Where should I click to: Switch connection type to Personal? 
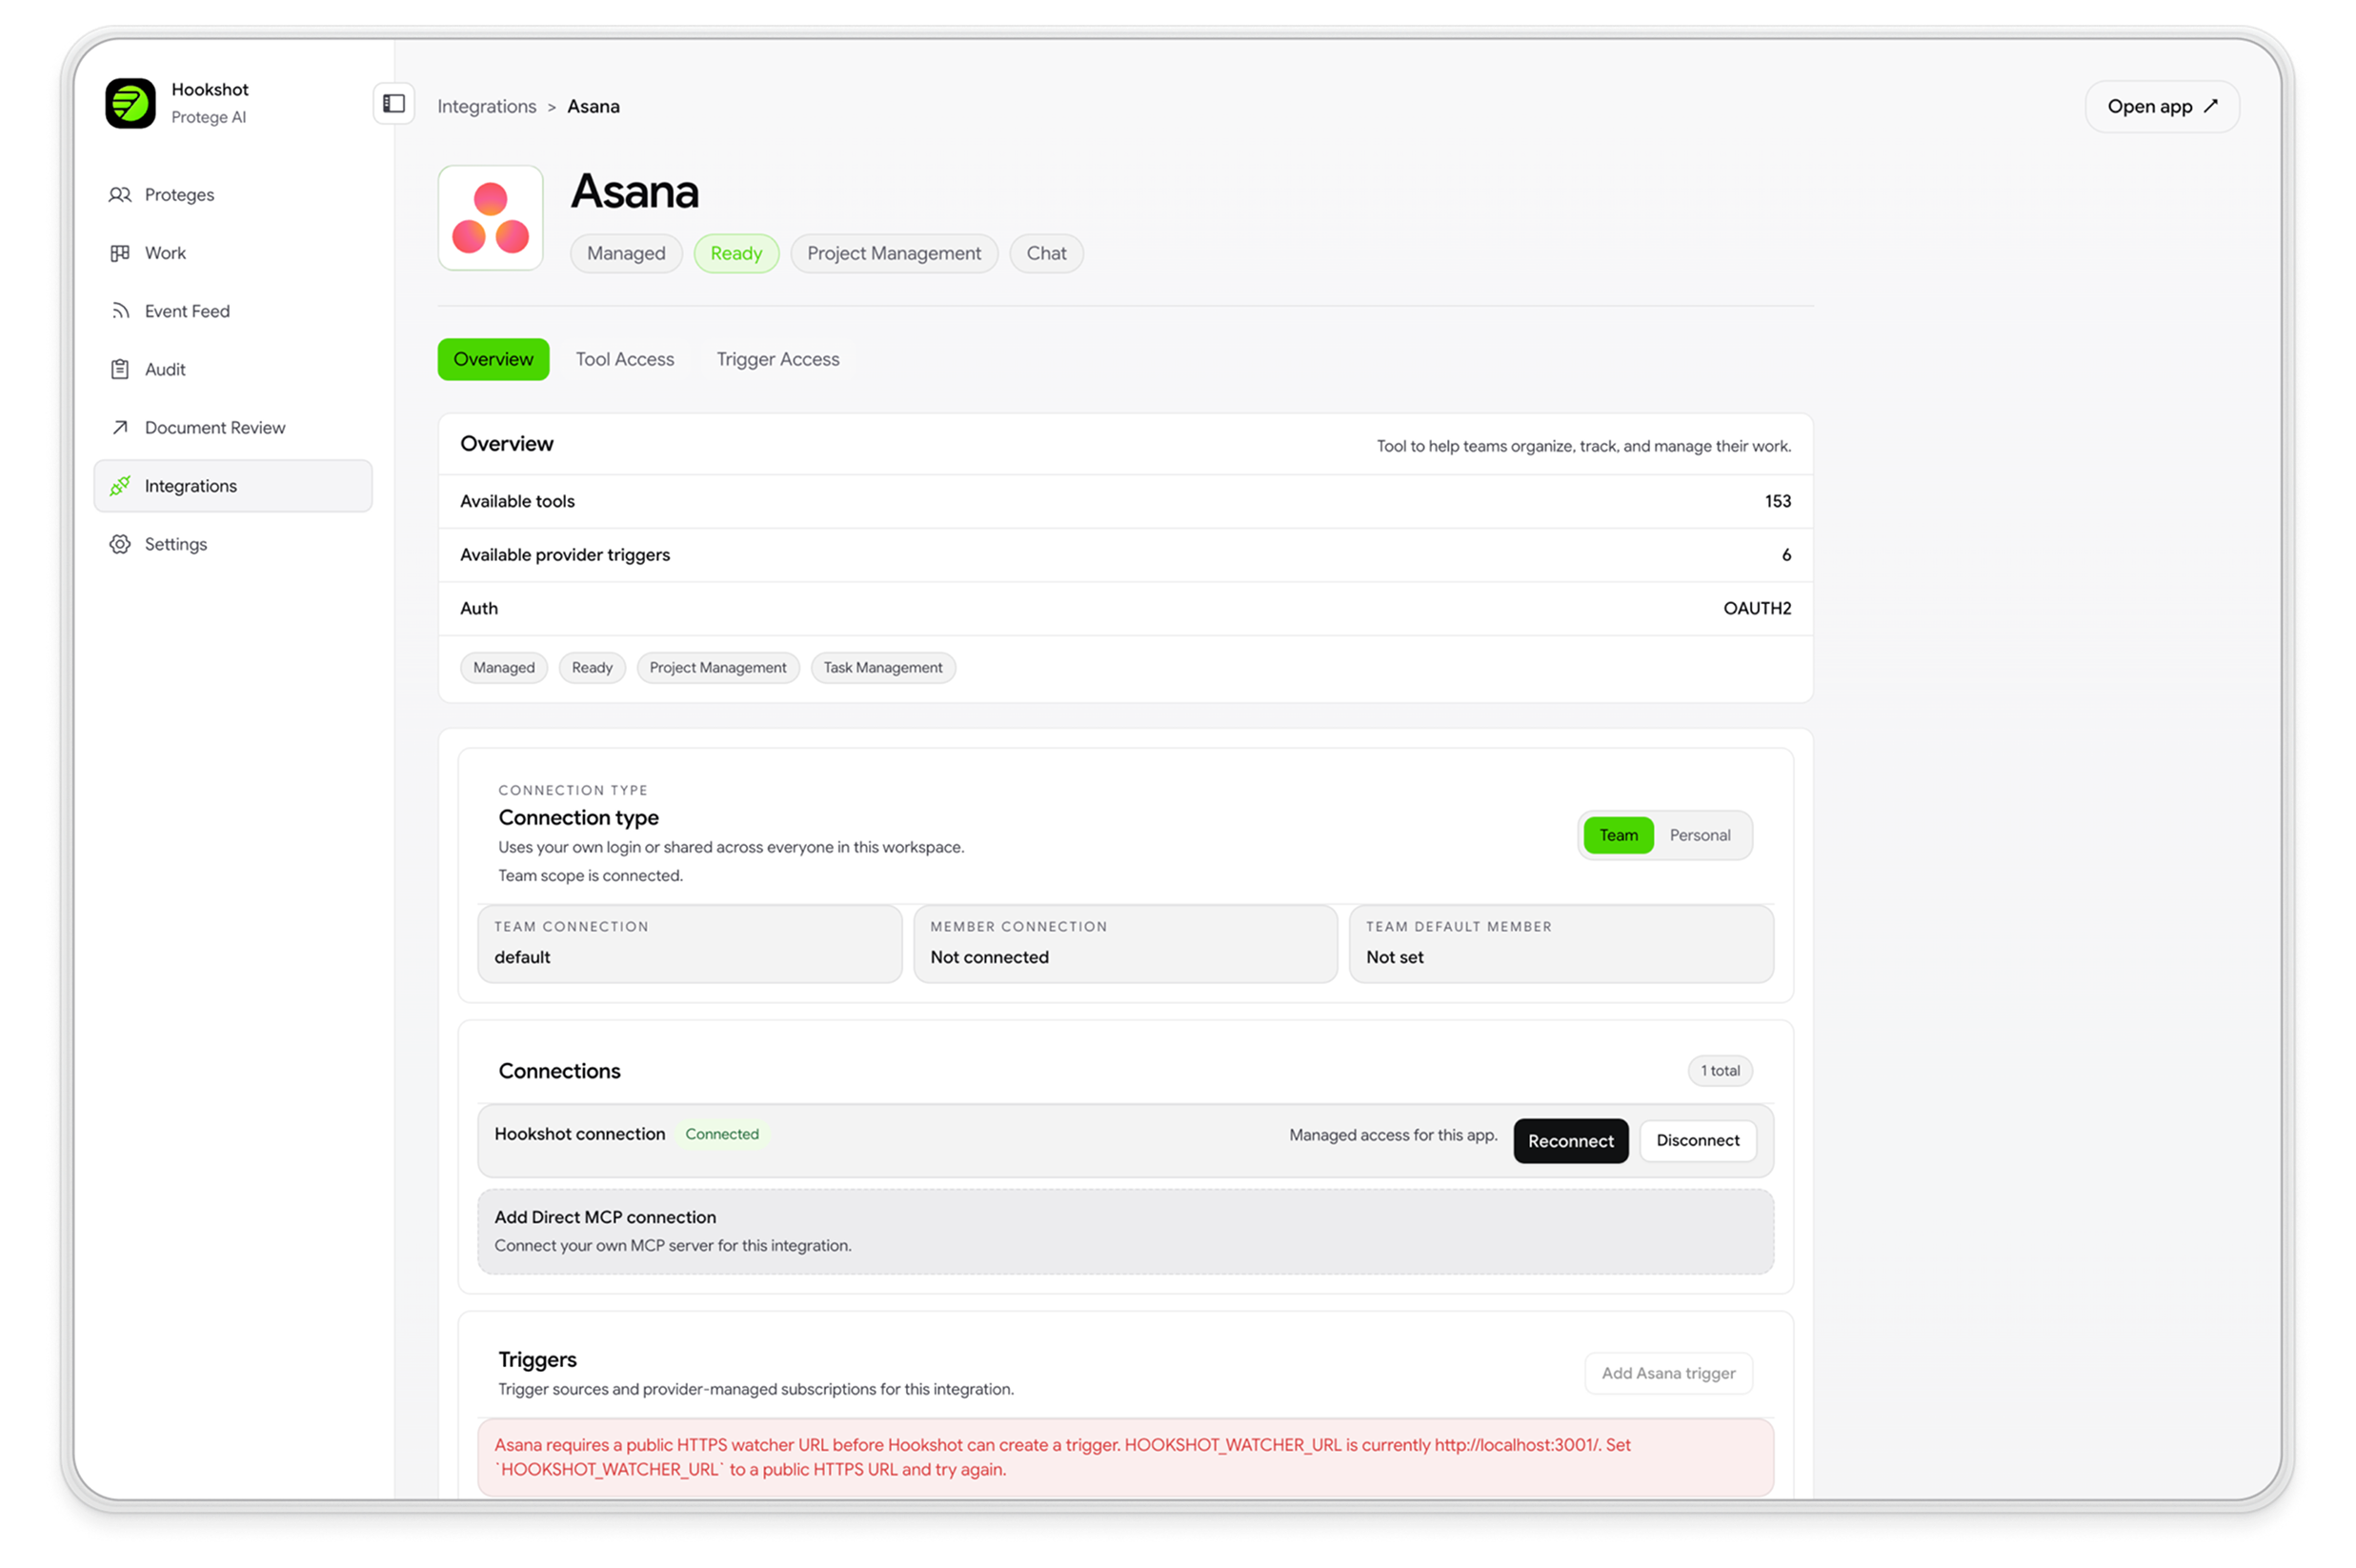[1699, 835]
